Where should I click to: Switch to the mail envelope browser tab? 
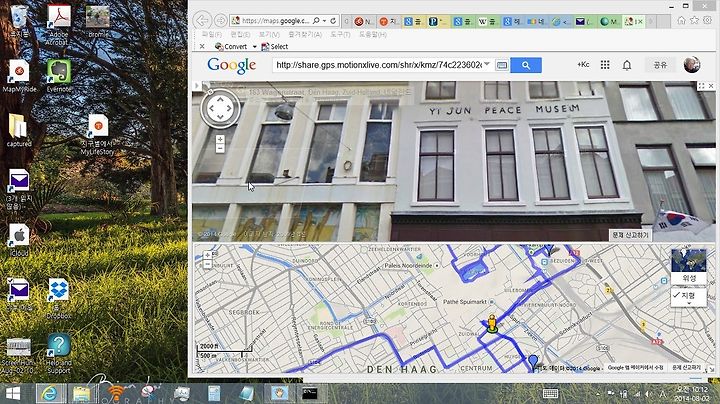pos(585,21)
